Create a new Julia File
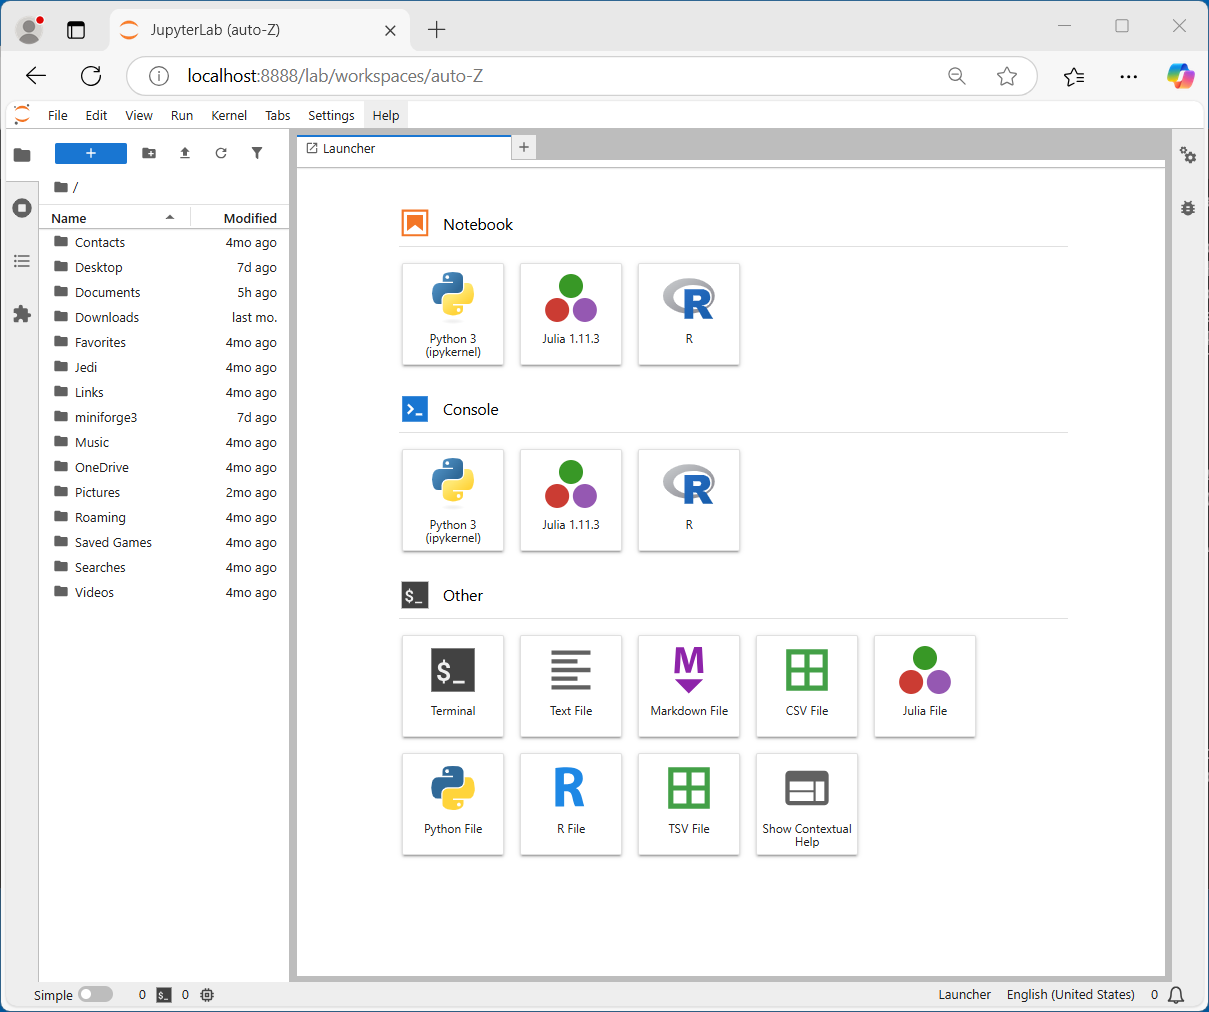This screenshot has height=1012, width=1209. tap(925, 686)
